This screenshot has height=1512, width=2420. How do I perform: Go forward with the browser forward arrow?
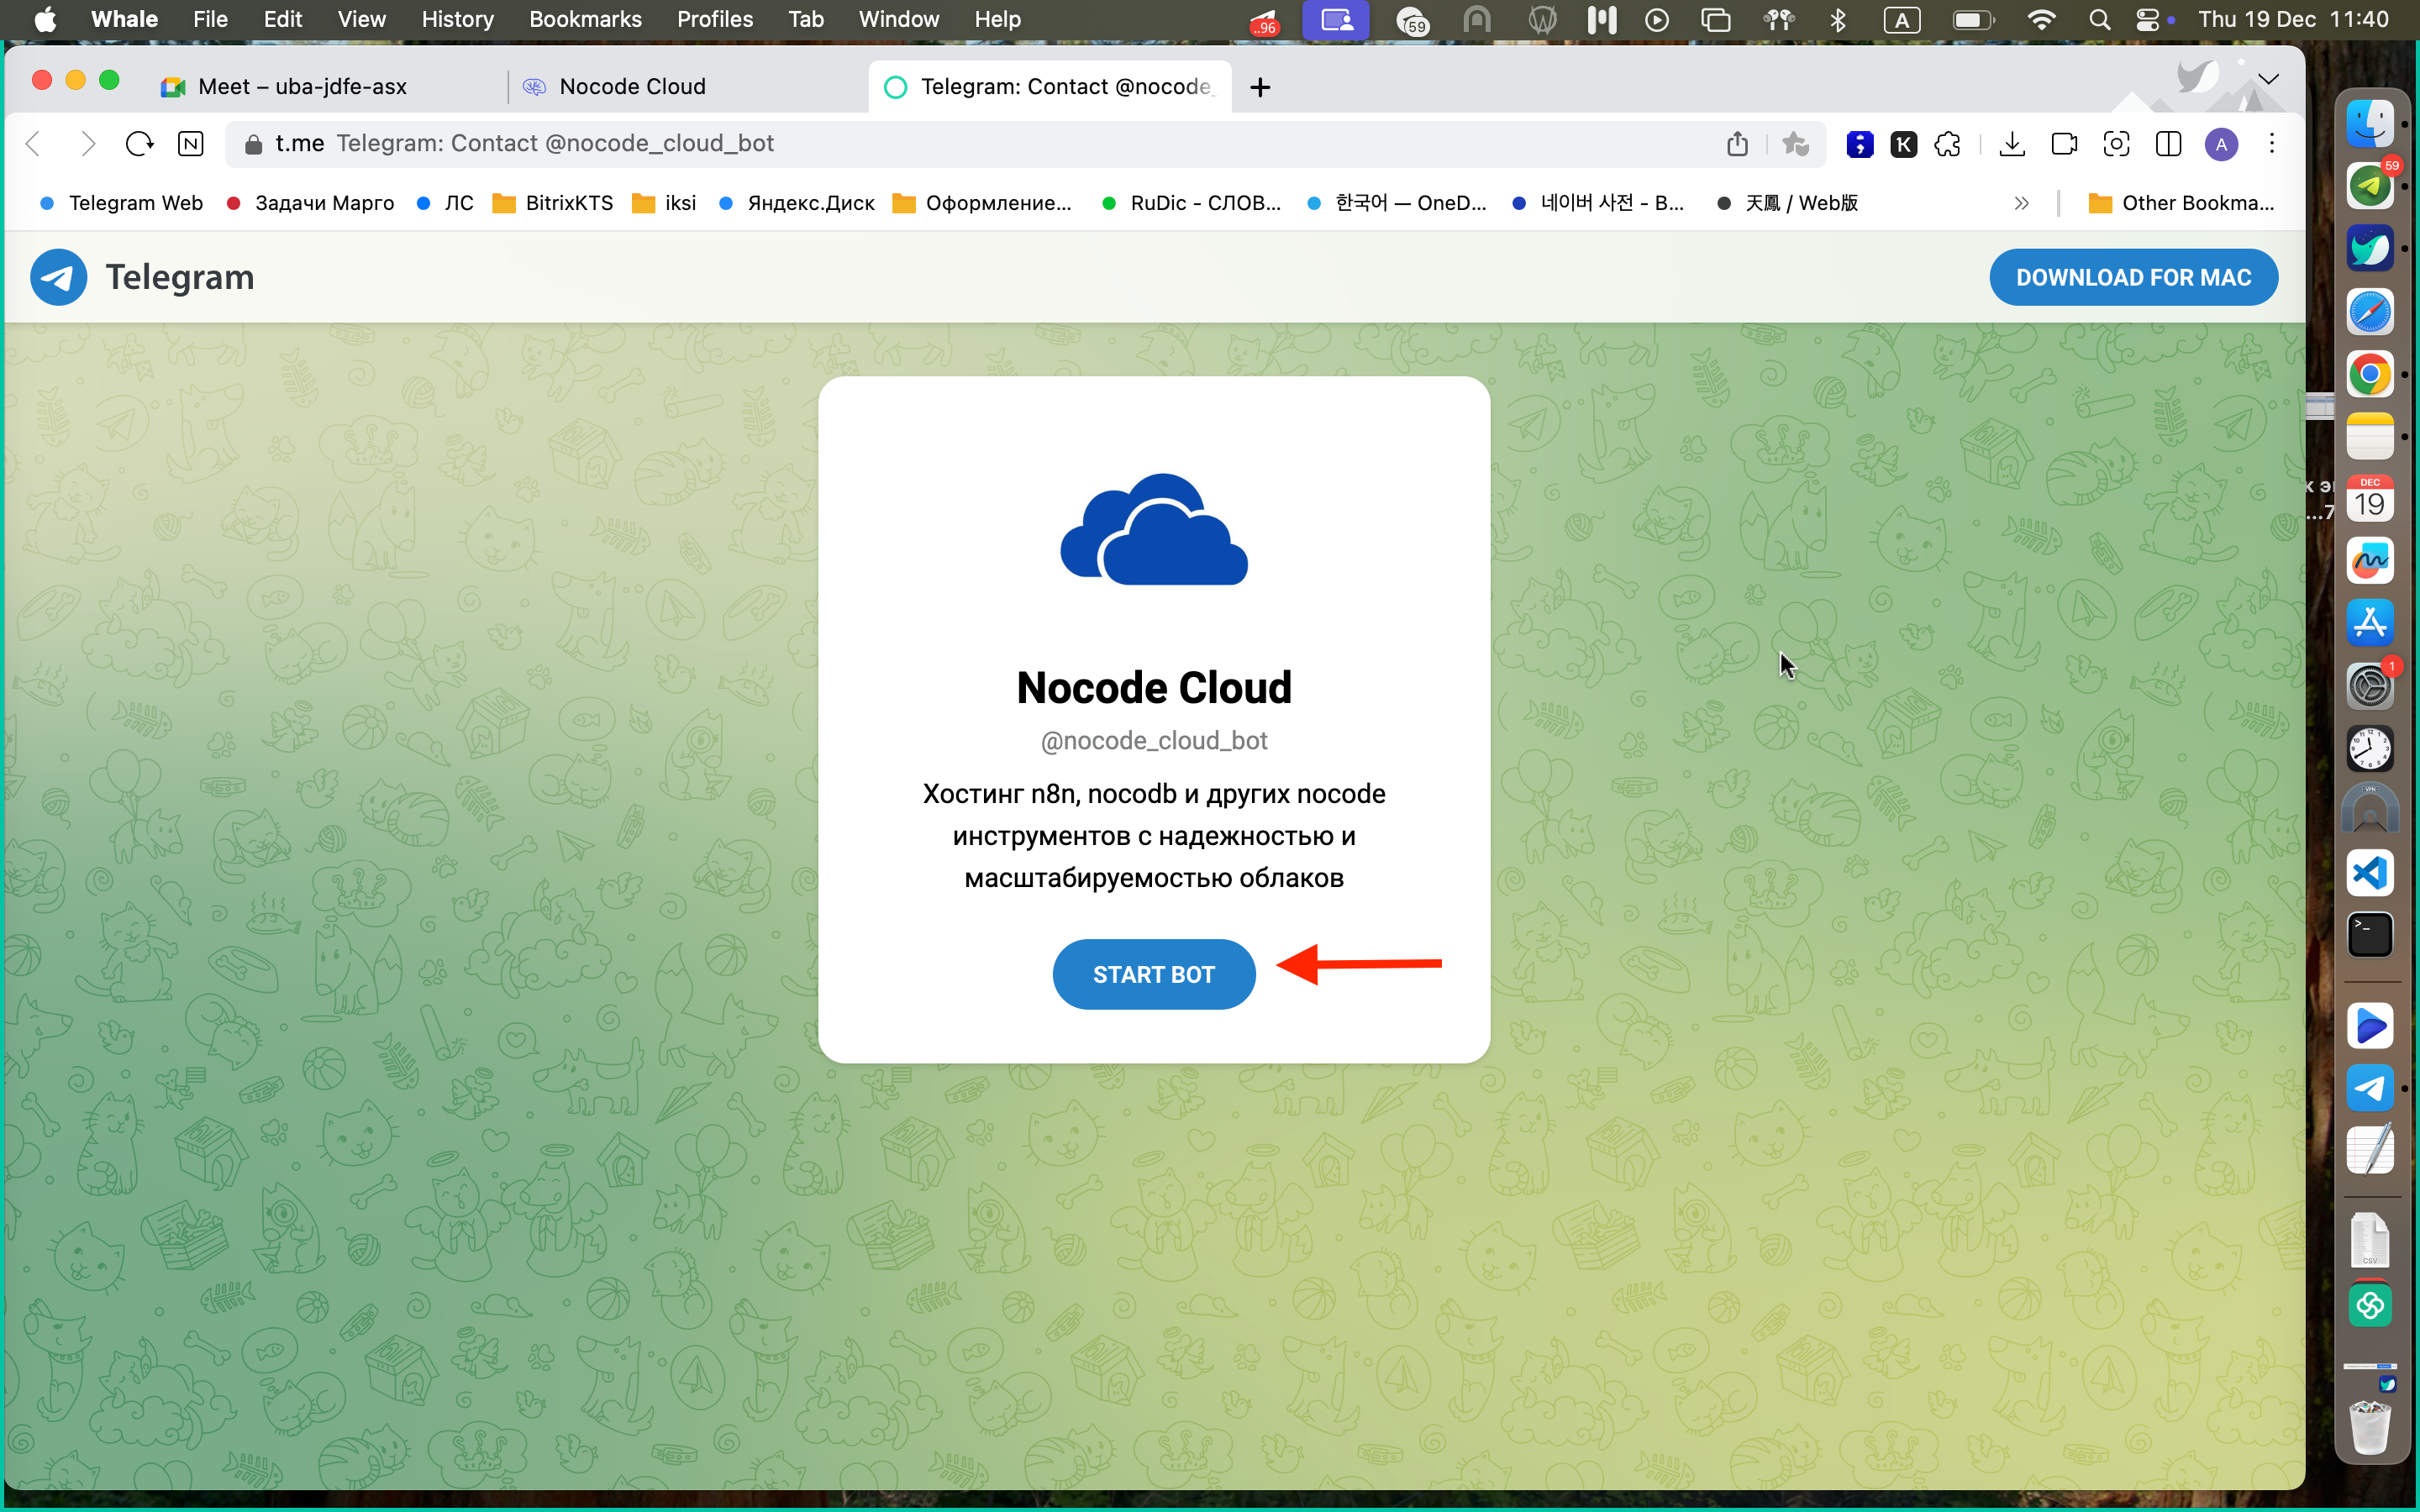click(x=88, y=144)
